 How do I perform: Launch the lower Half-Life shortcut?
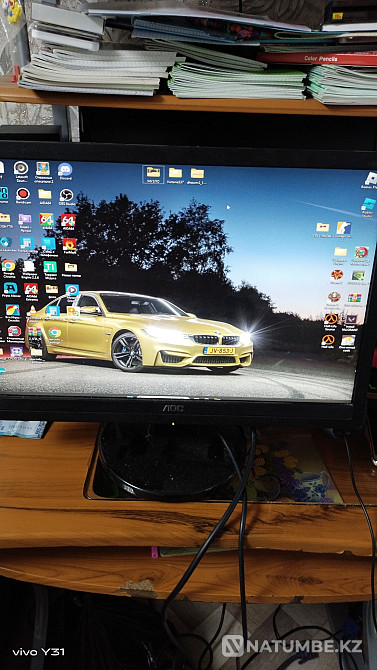[x=328, y=341]
